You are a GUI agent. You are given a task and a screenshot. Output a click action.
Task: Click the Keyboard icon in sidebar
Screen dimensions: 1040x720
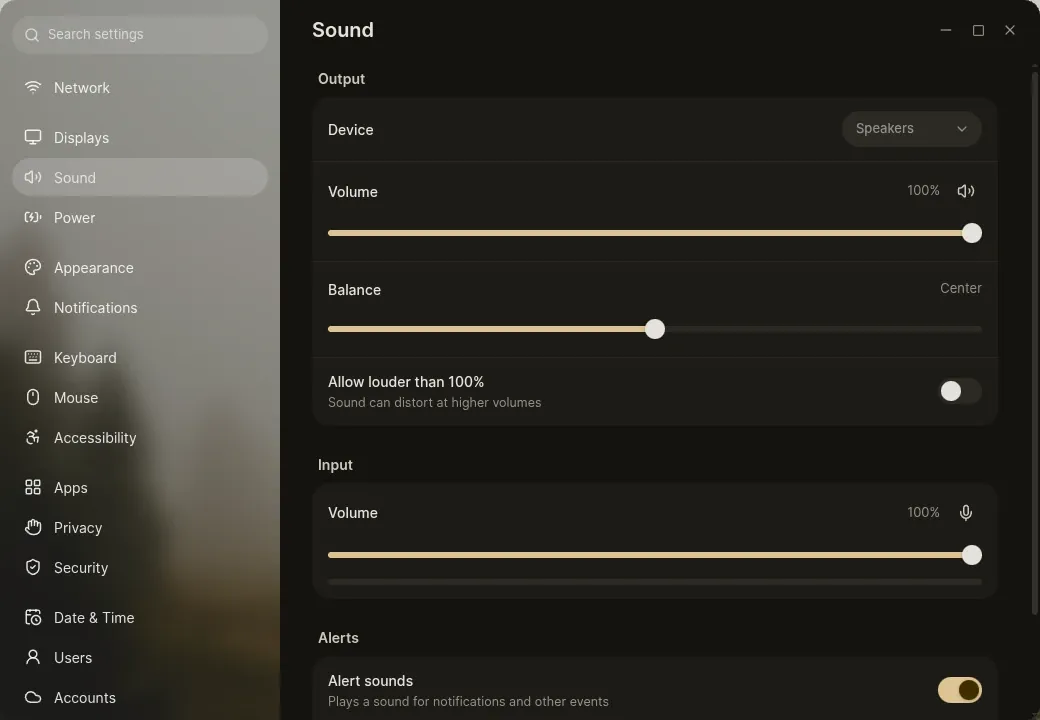click(x=32, y=357)
